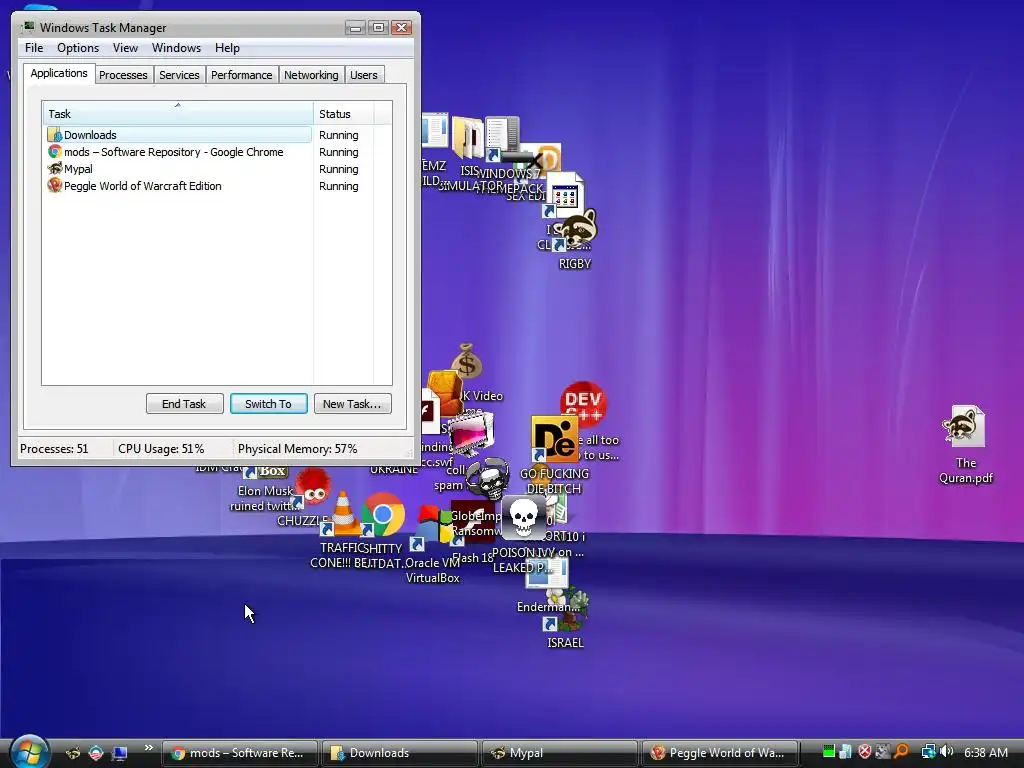1024x768 pixels.
Task: Click the New Task... button
Action: pos(352,404)
